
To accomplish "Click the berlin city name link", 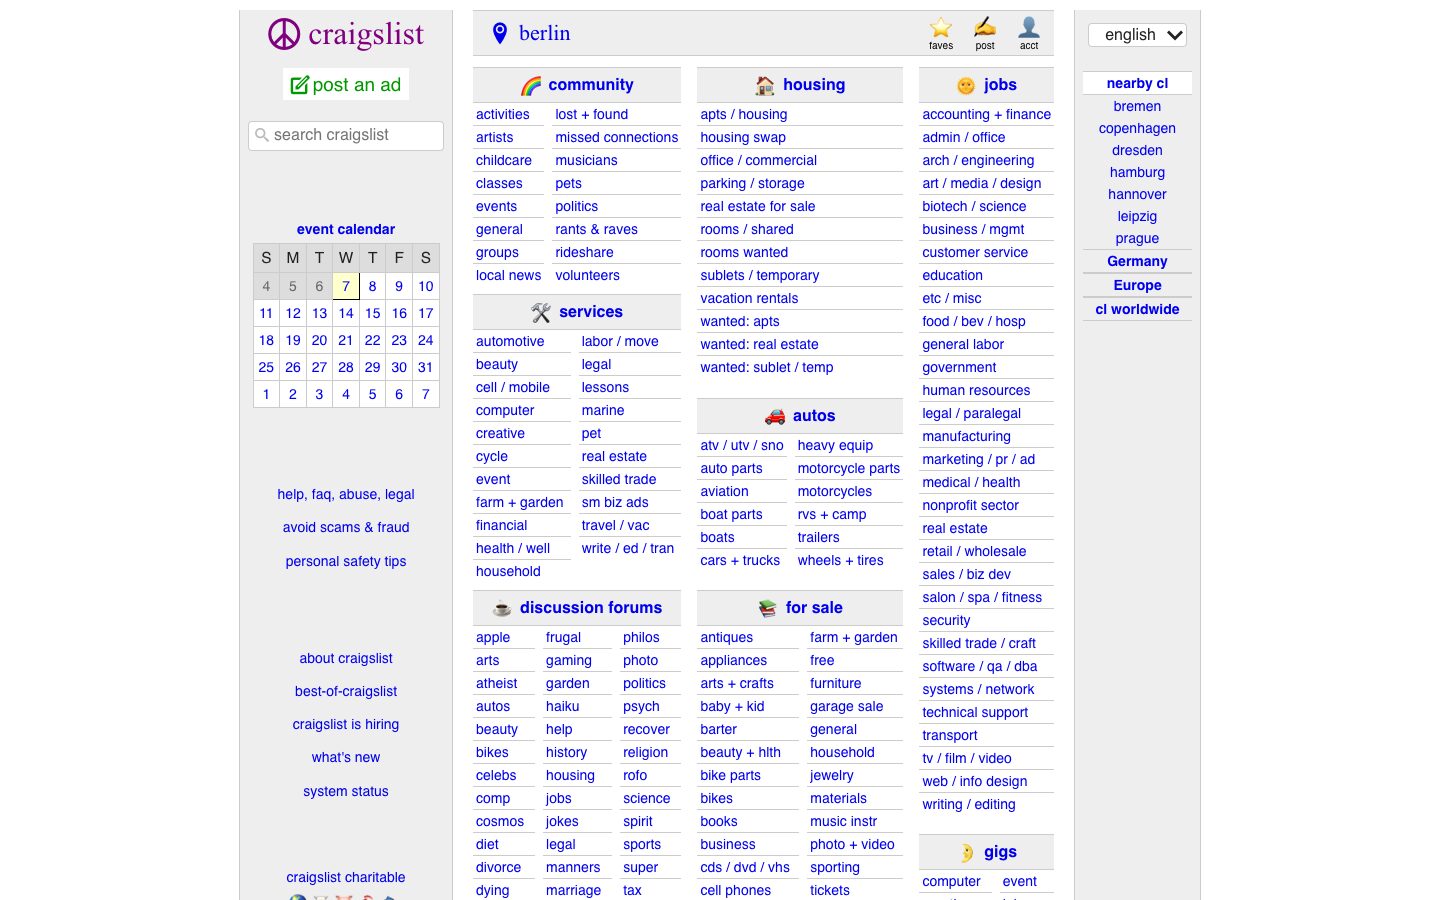I will [x=545, y=33].
